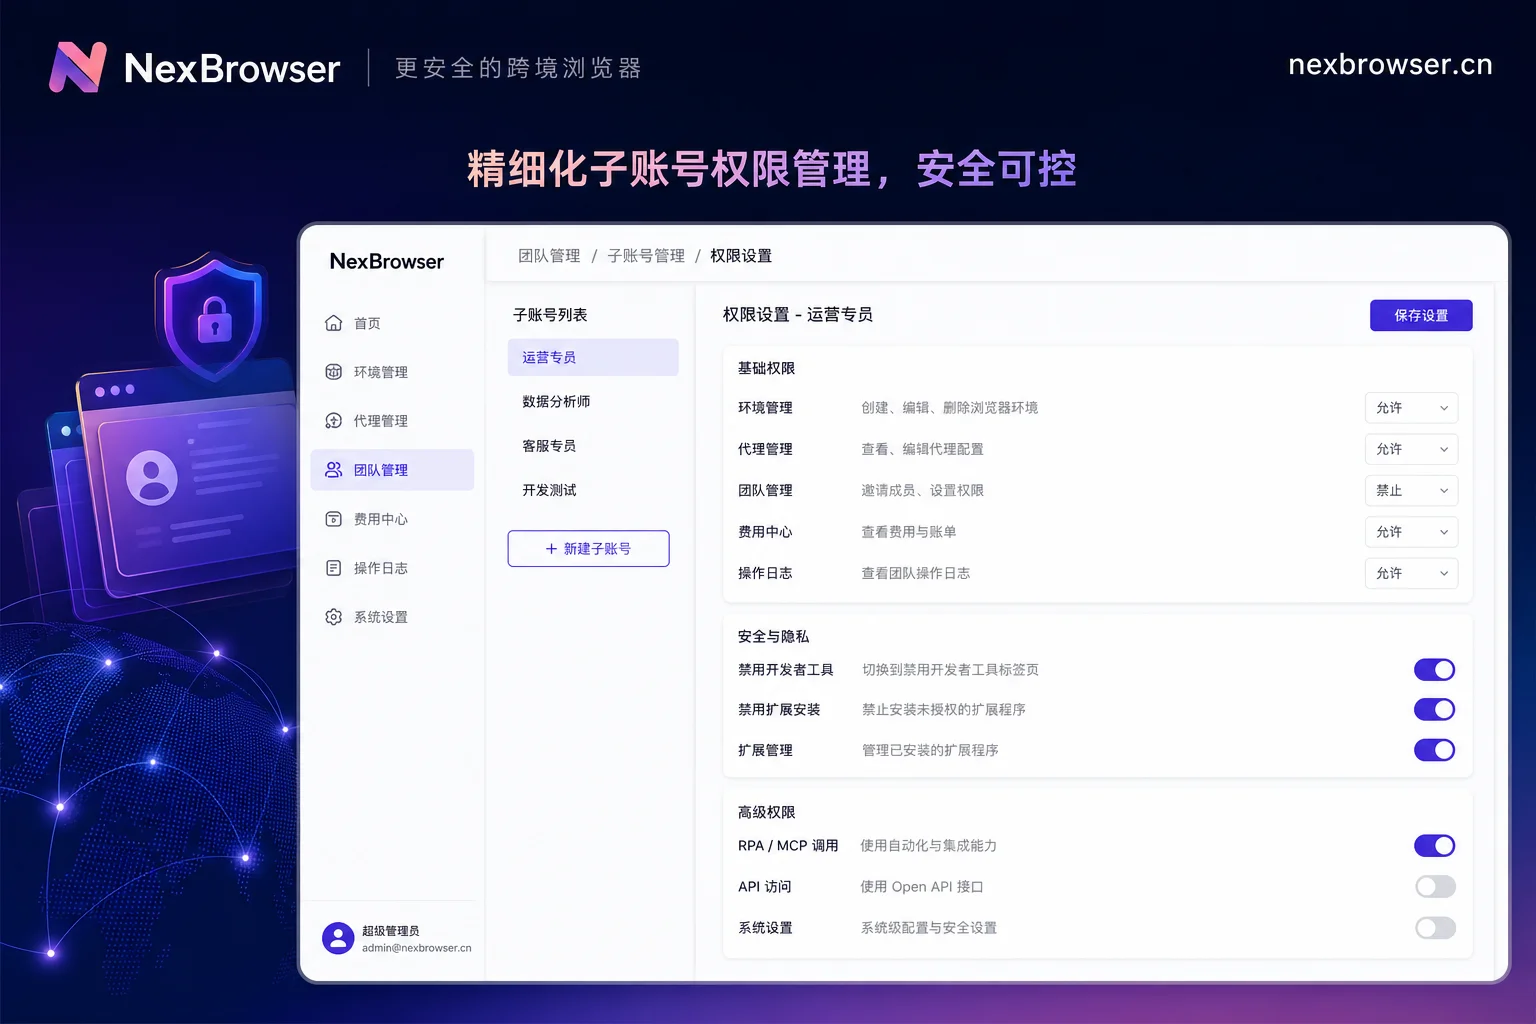Click the billing center sidebar icon
Image resolution: width=1536 pixels, height=1024 pixels.
pos(334,519)
